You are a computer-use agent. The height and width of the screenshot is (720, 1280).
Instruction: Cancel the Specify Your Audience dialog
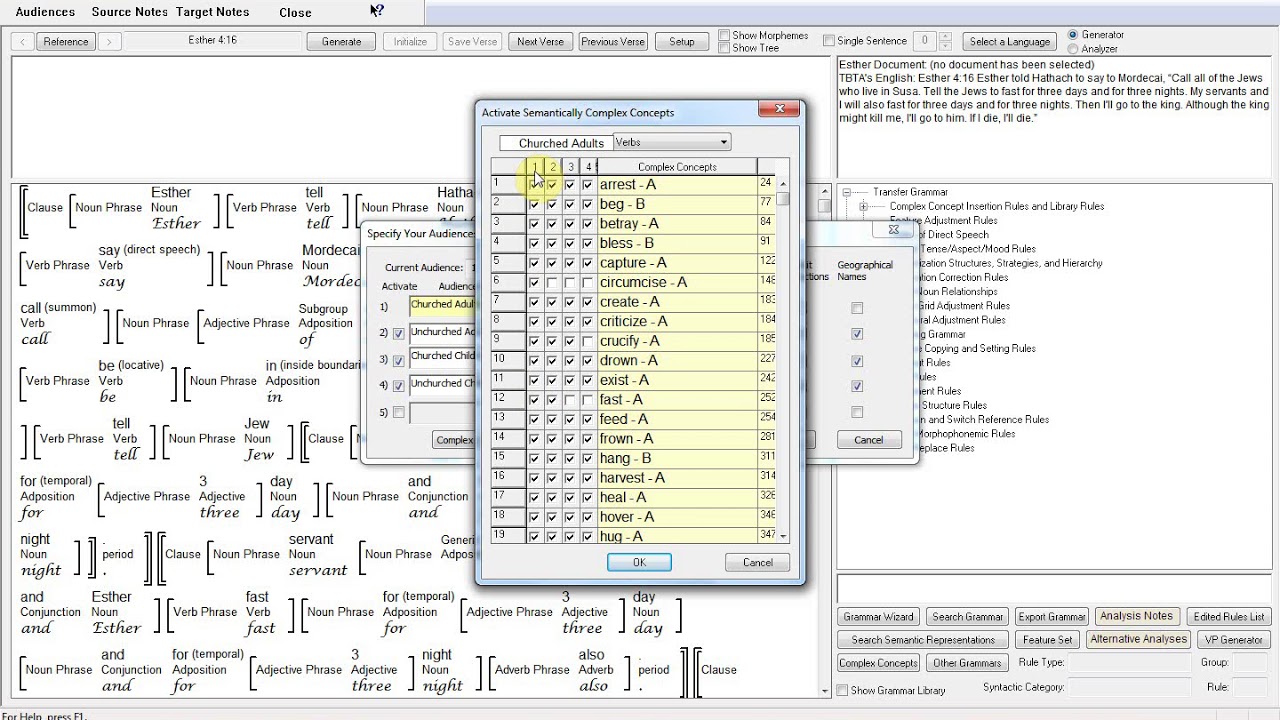(x=868, y=439)
